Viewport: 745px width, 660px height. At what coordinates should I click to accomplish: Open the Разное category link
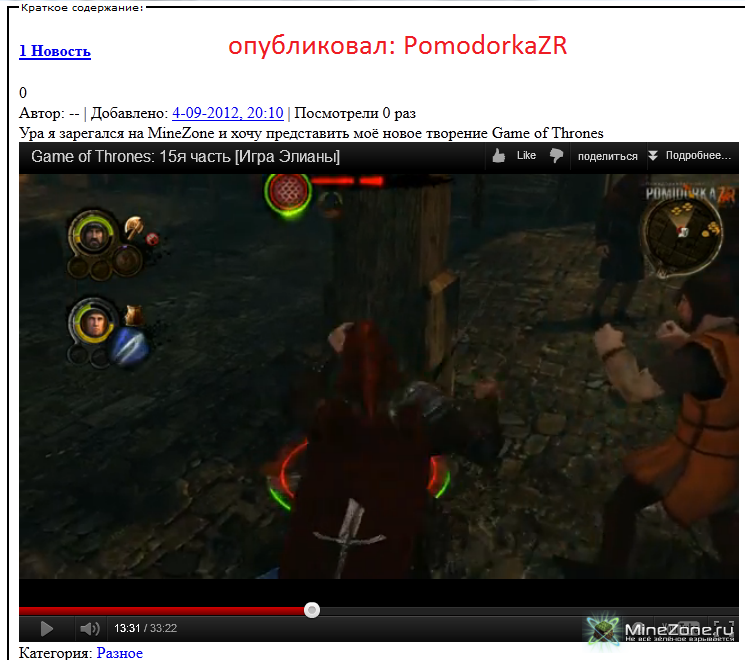pos(119,652)
